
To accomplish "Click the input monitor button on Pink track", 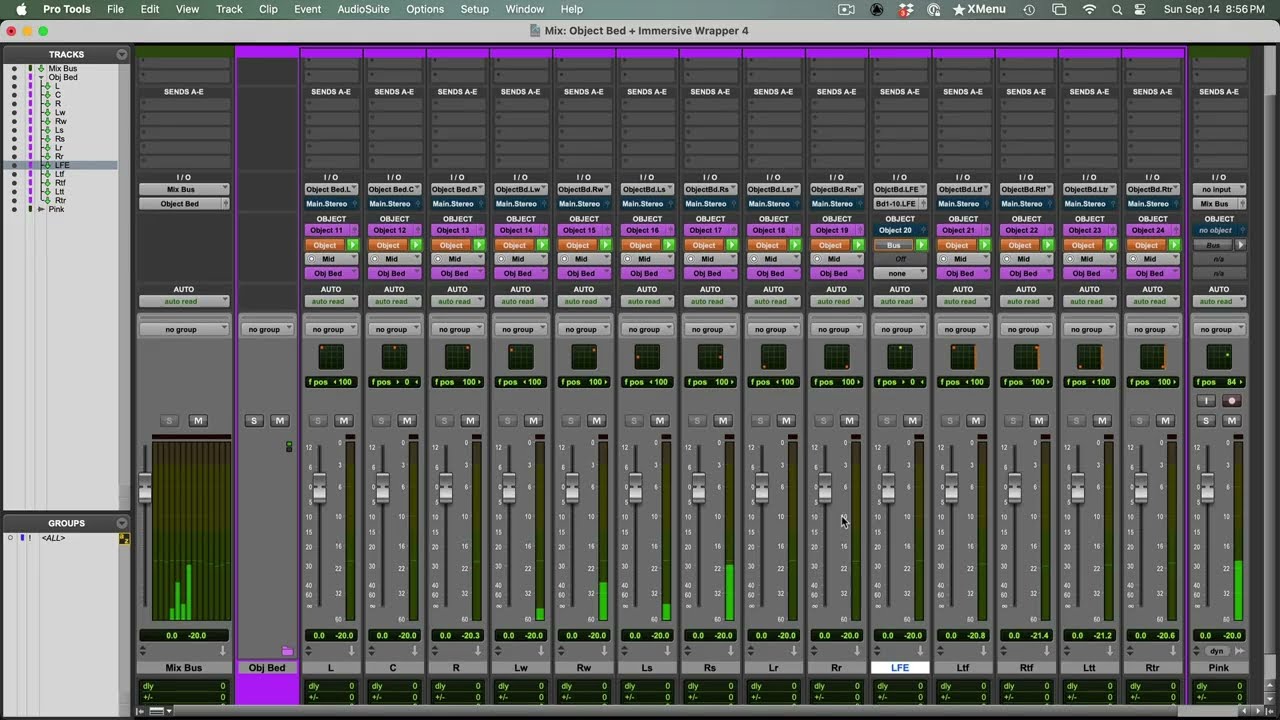I will pos(1206,401).
